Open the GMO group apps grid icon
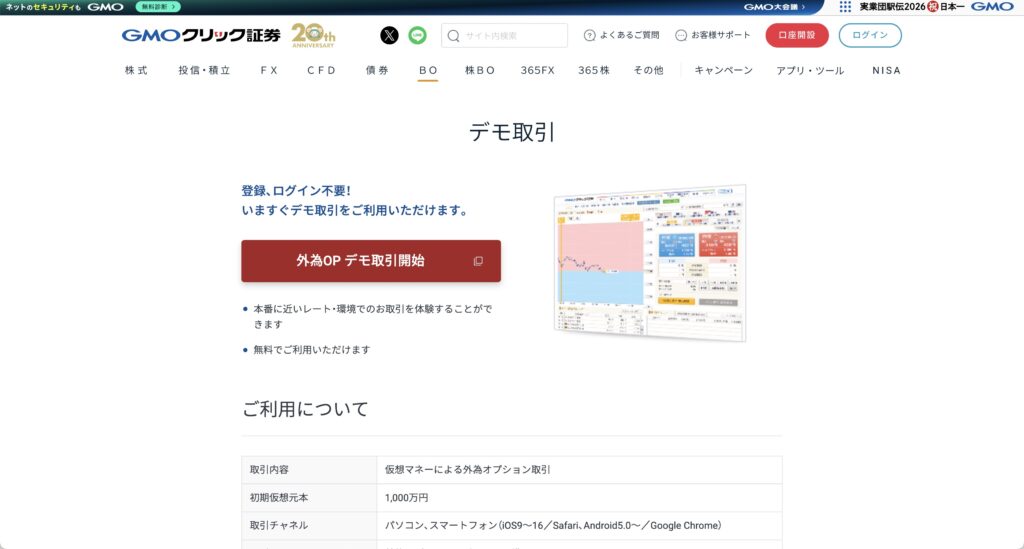Screen dimensions: 1024x549 tap(845, 7)
